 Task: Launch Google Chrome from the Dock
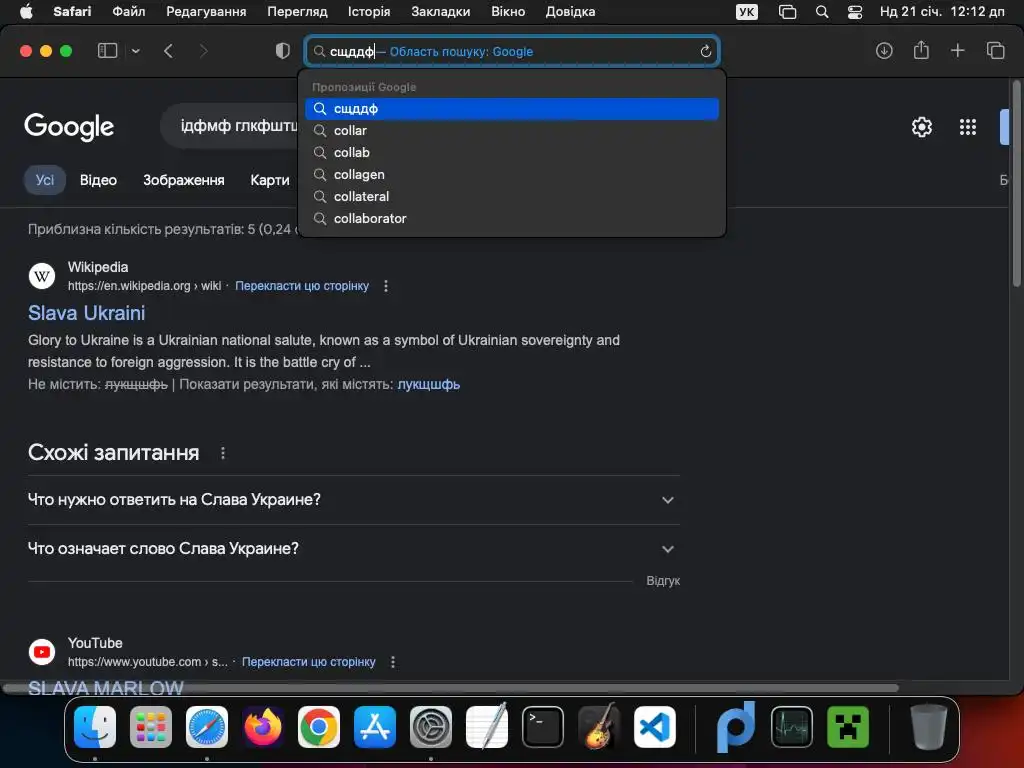tap(319, 727)
